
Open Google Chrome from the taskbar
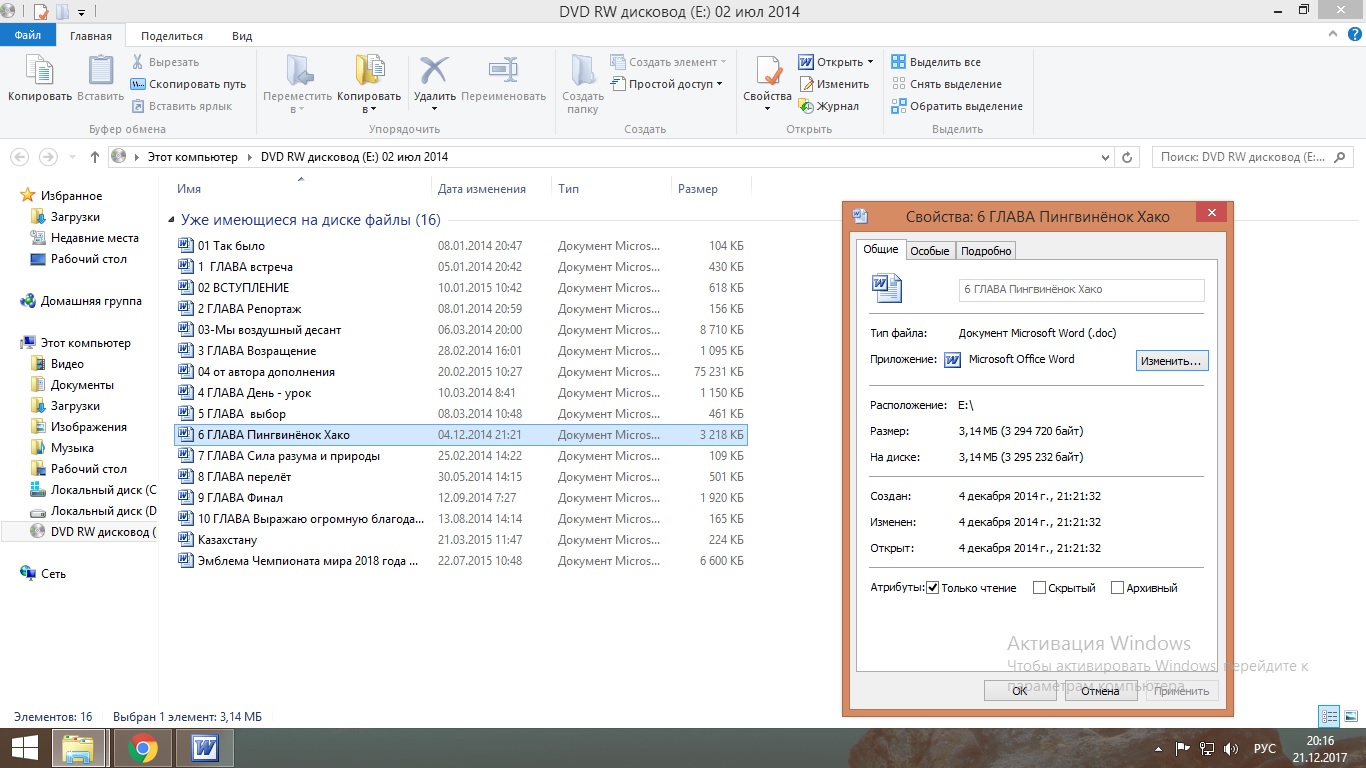coord(142,748)
